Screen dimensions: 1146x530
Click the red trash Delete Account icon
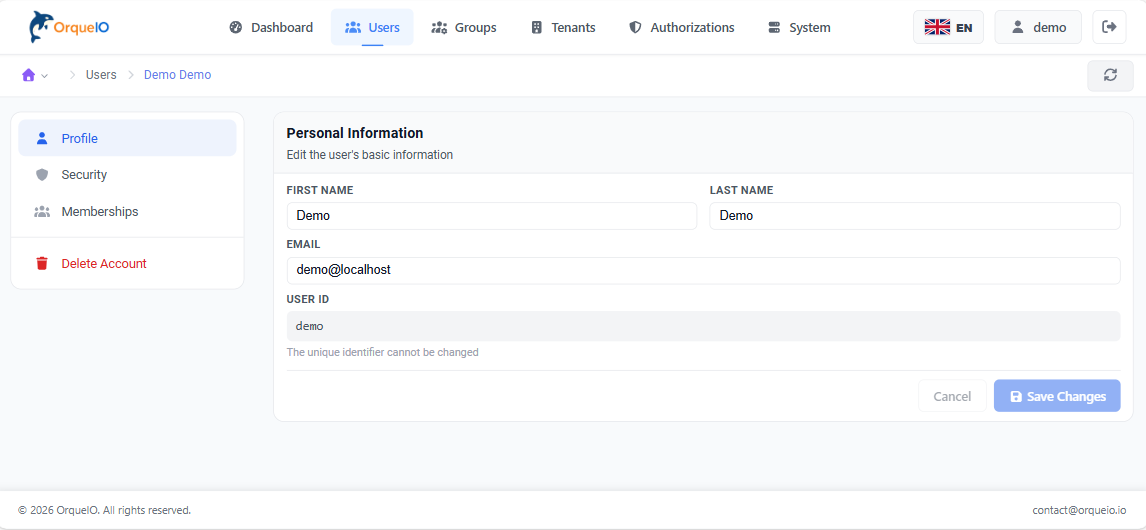(x=42, y=263)
